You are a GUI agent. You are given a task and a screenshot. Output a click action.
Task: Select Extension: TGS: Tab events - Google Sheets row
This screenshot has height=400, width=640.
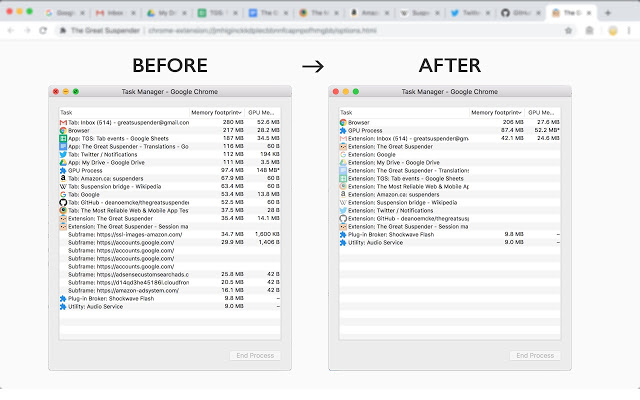(x=450, y=178)
